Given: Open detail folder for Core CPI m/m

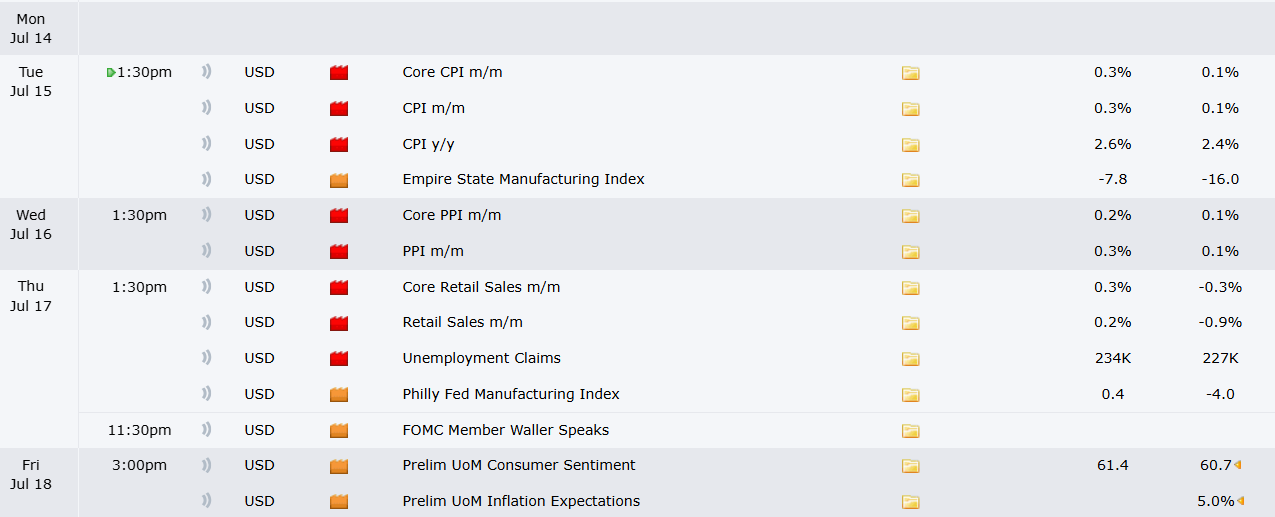Looking at the screenshot, I should pos(910,73).
